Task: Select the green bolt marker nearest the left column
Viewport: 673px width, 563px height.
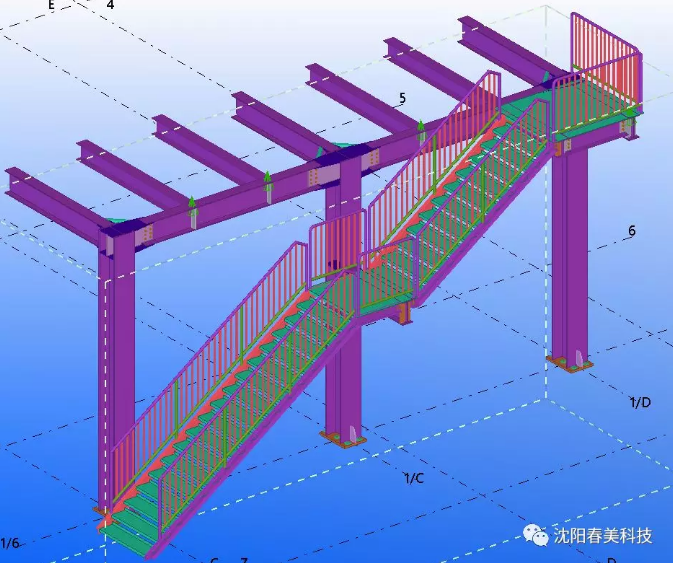Action: [192, 205]
